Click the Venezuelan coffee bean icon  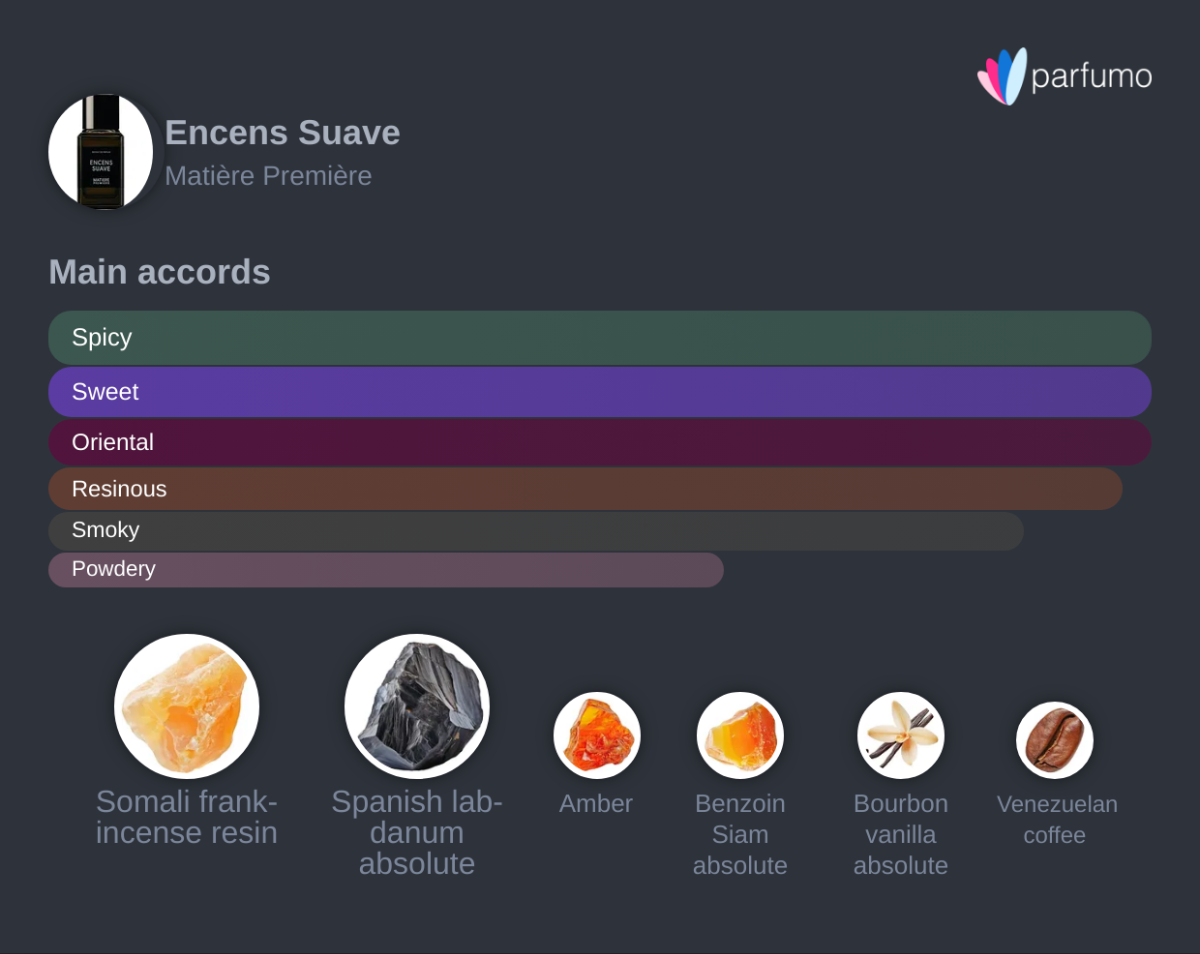pos(1054,740)
